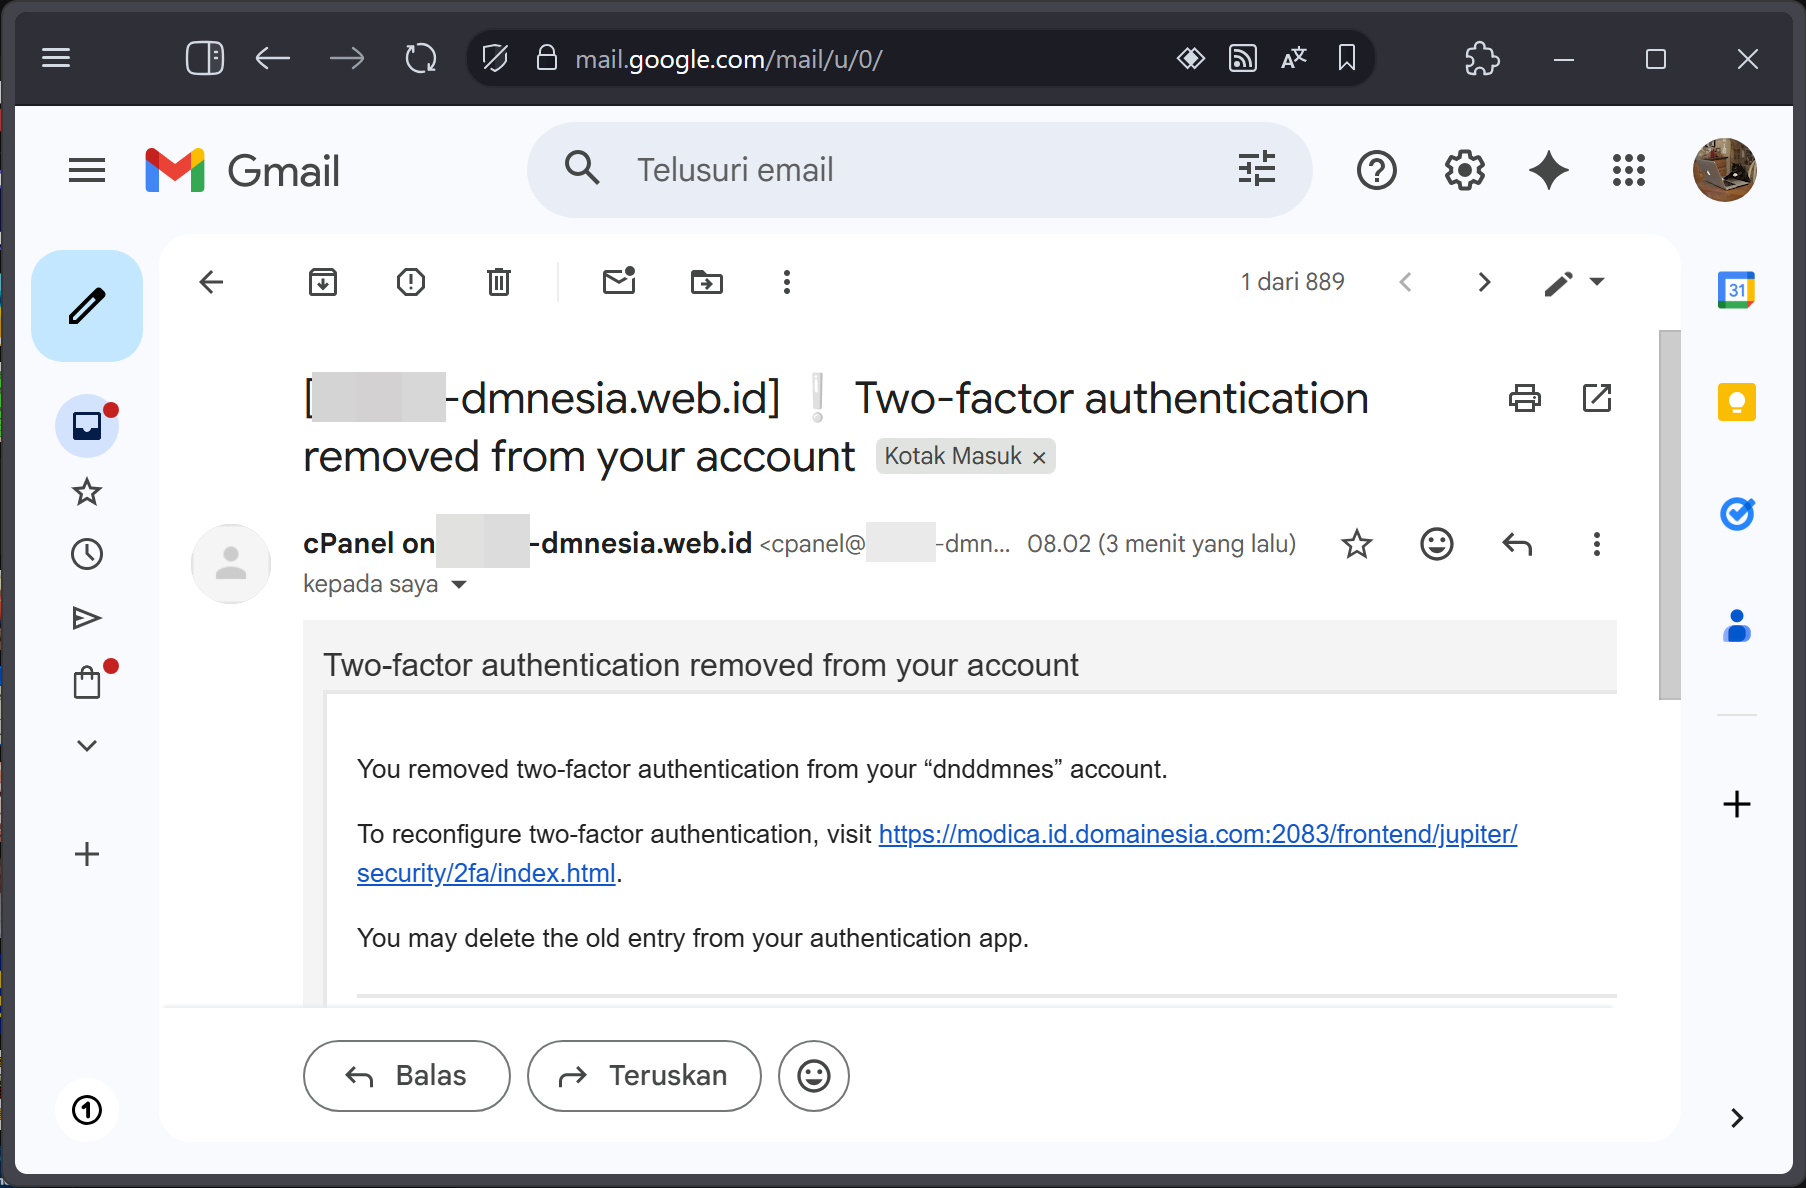Report the message as spam
1806x1188 pixels.
click(x=411, y=282)
